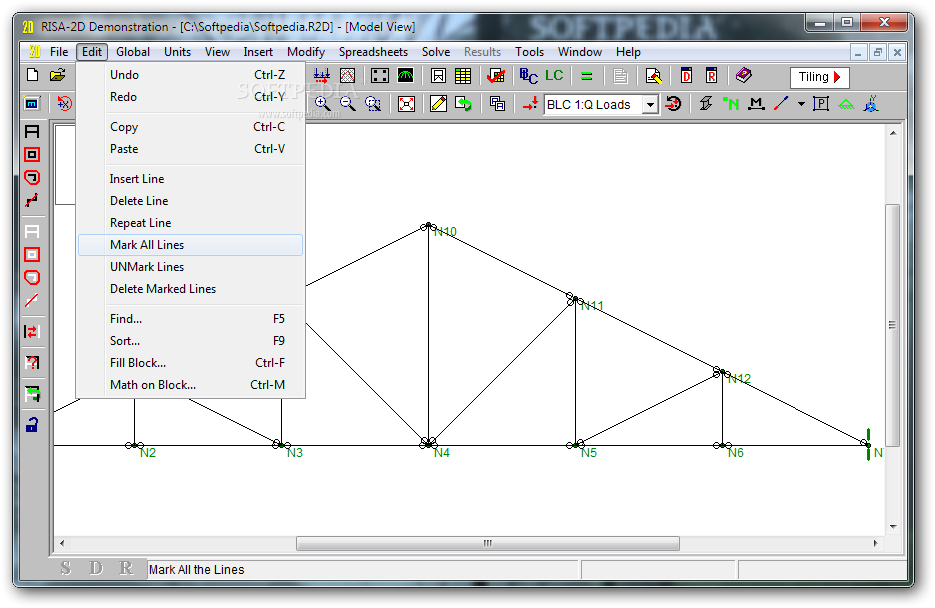The image size is (935, 608).
Task: Open the yellow spreadsheet grid icon
Action: click(463, 76)
